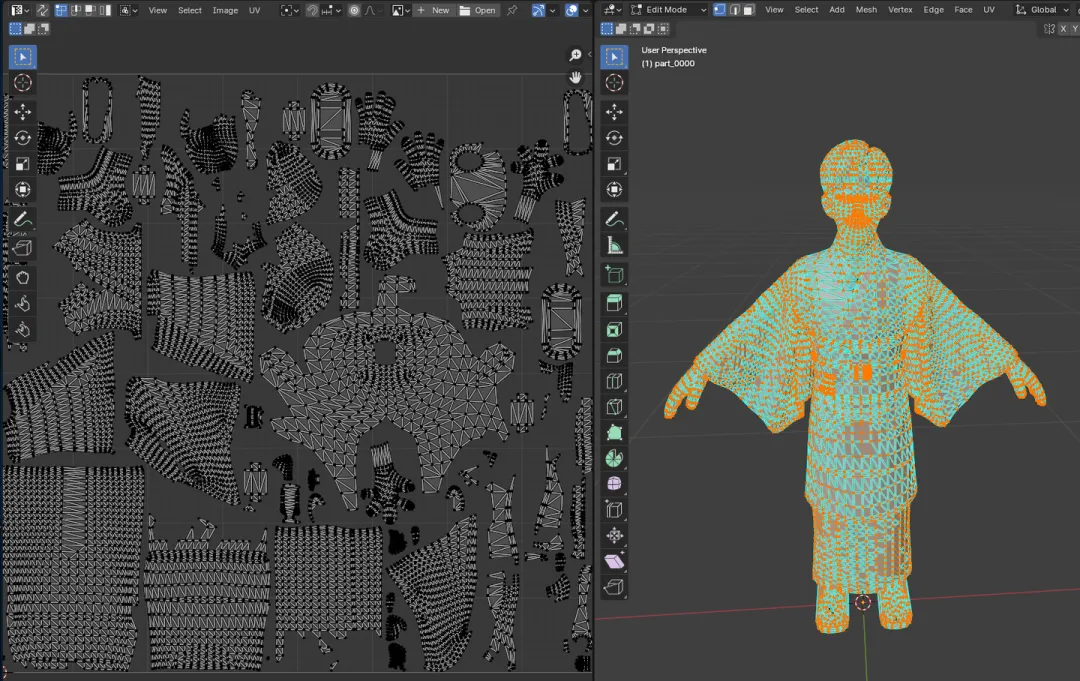
Task: Choose the Loop Cut tool
Action: (614, 381)
